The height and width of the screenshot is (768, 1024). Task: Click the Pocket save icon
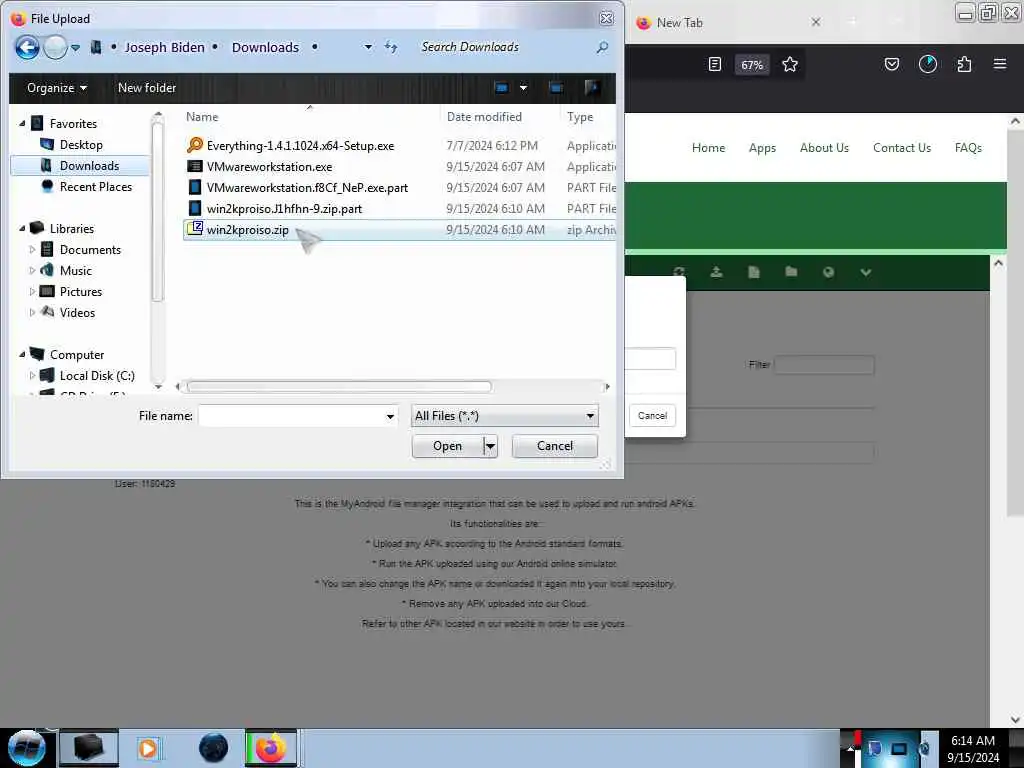coord(891,64)
